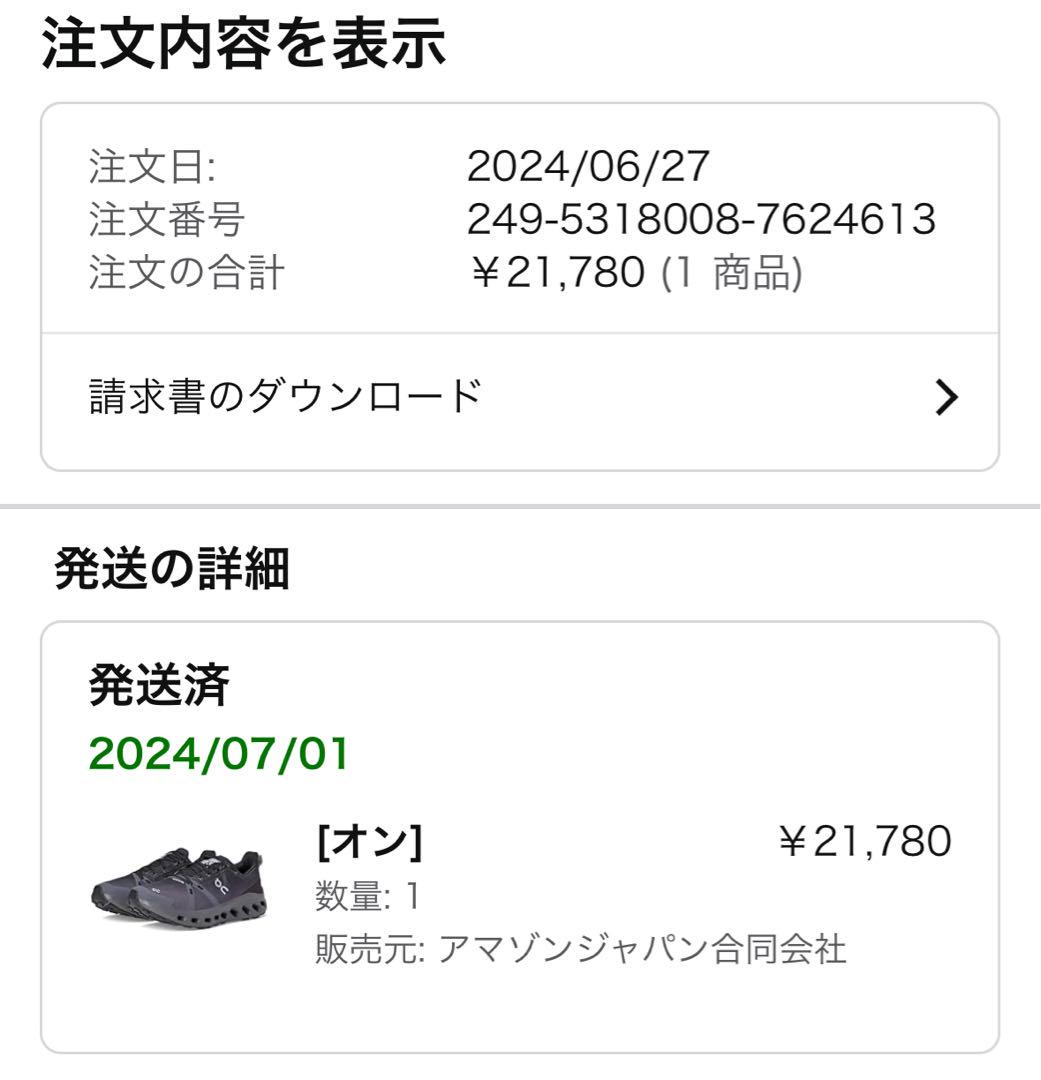Click seller name アマゾンジャパン合同会社
This screenshot has height=1080, width=1041.
641,948
